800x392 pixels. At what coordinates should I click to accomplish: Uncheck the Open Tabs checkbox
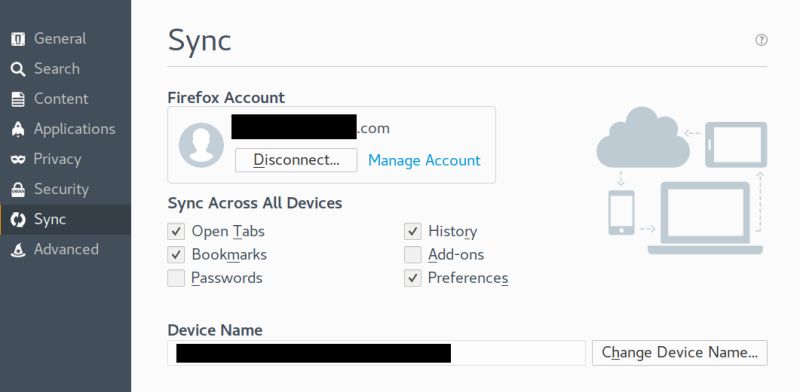[176, 231]
